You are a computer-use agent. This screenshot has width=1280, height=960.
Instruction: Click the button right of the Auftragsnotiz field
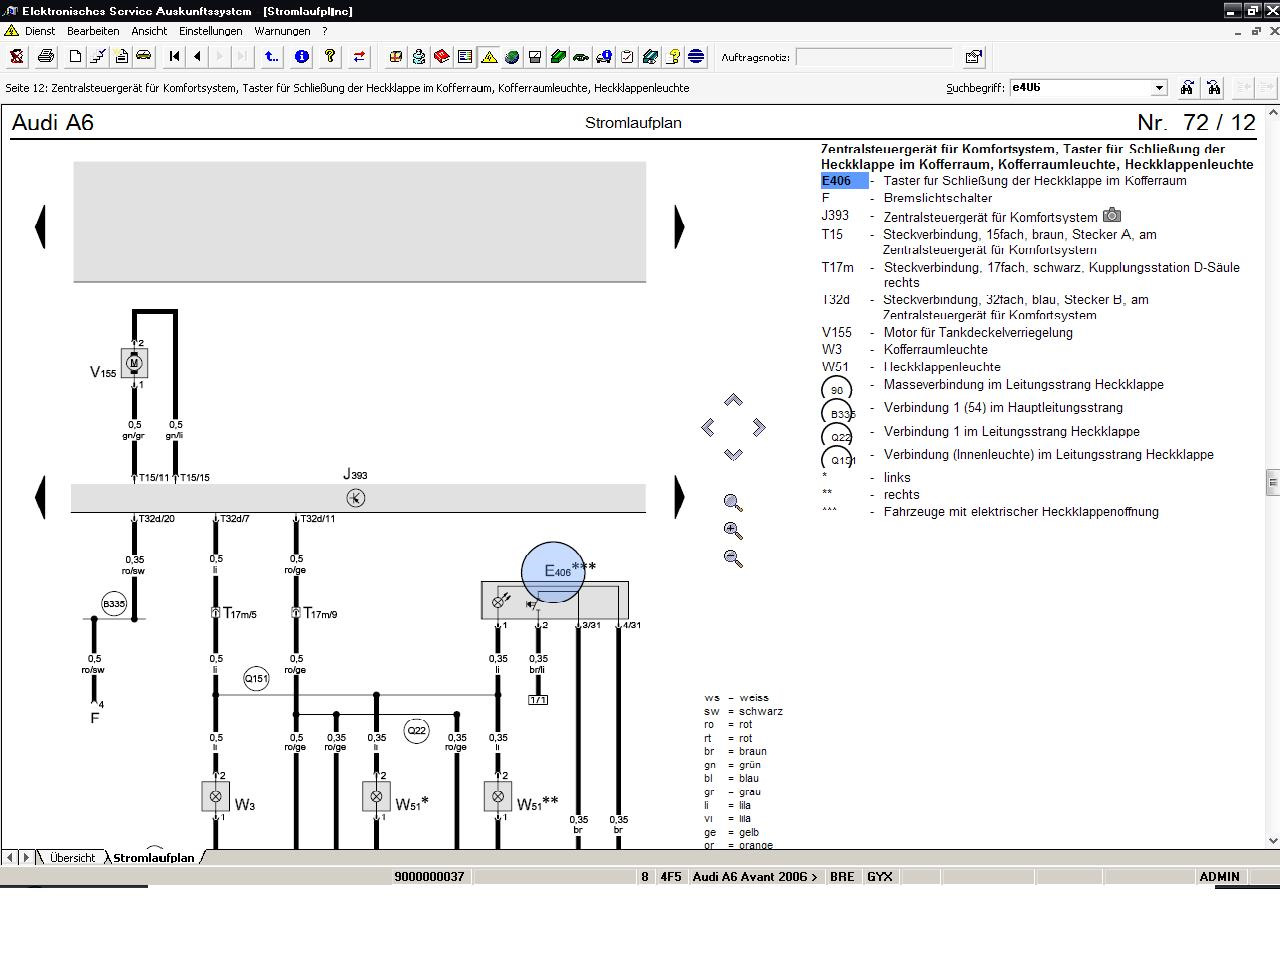pos(973,57)
